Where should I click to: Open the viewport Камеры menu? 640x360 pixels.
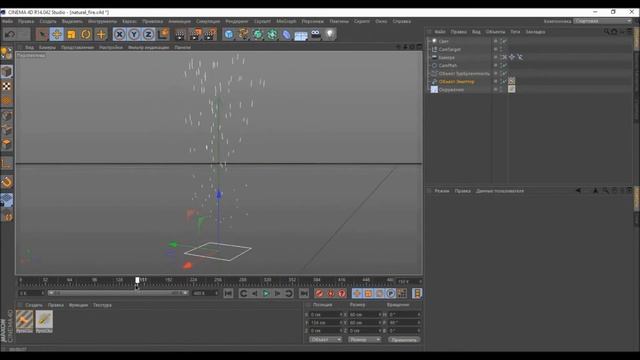pyautogui.click(x=47, y=47)
